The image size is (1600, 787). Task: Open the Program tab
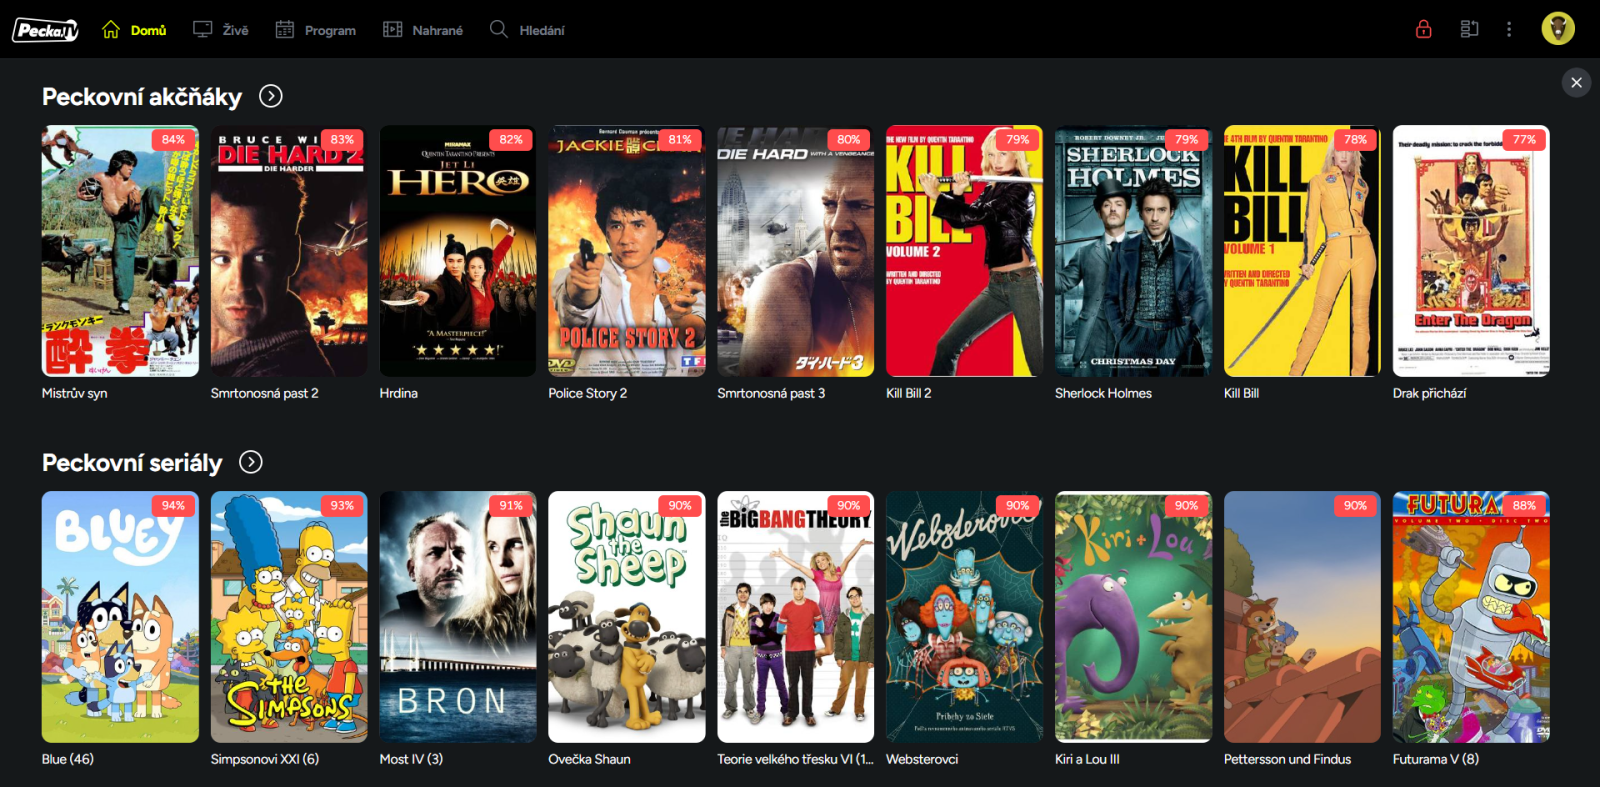[x=316, y=30]
